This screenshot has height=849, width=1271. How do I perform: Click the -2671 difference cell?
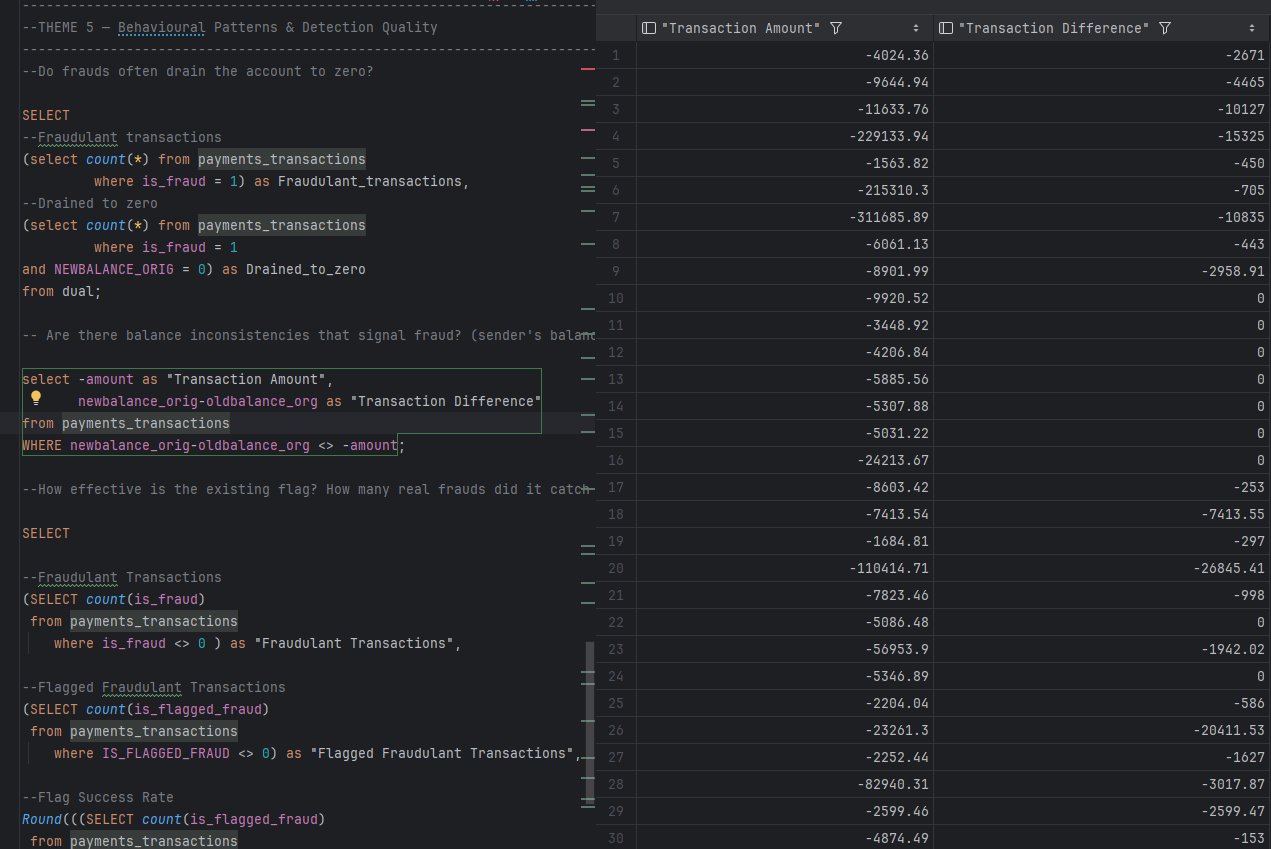pyautogui.click(x=1102, y=57)
